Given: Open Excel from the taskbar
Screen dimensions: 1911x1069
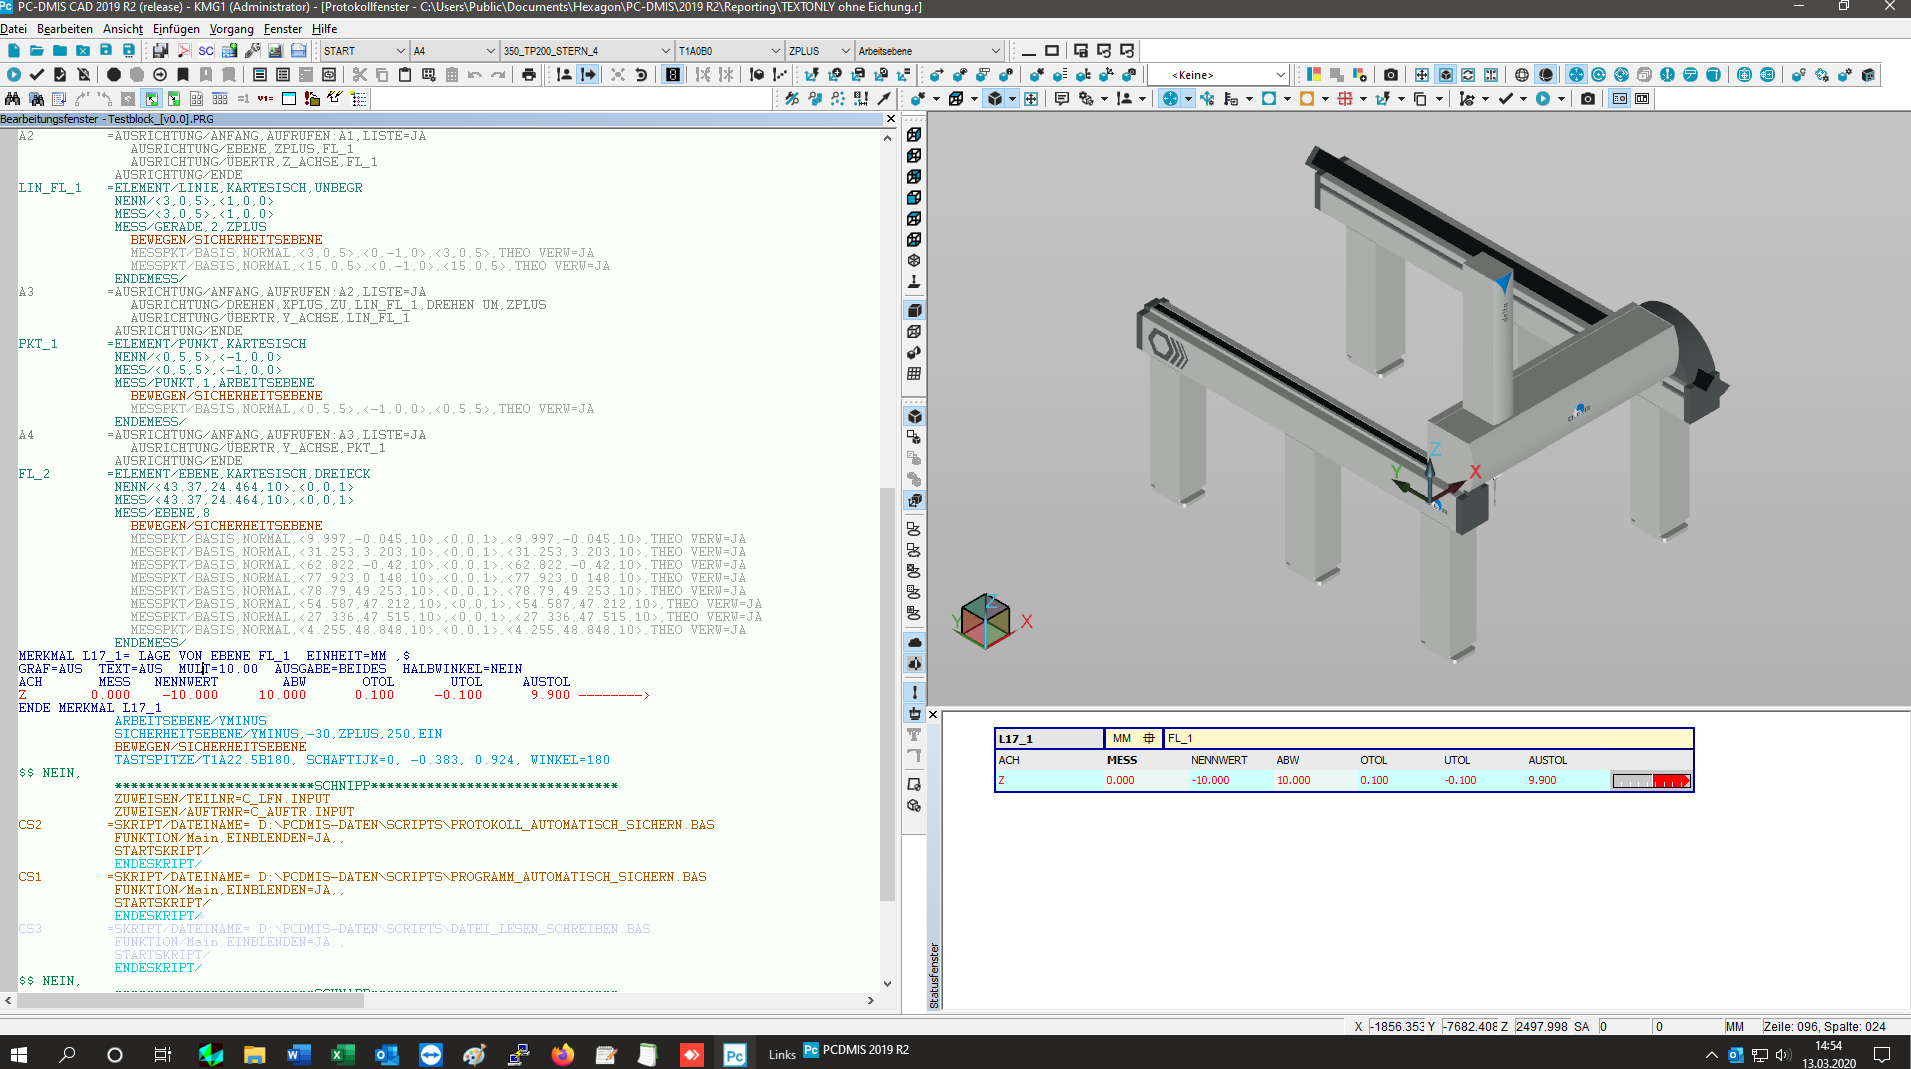Looking at the screenshot, I should [x=342, y=1054].
